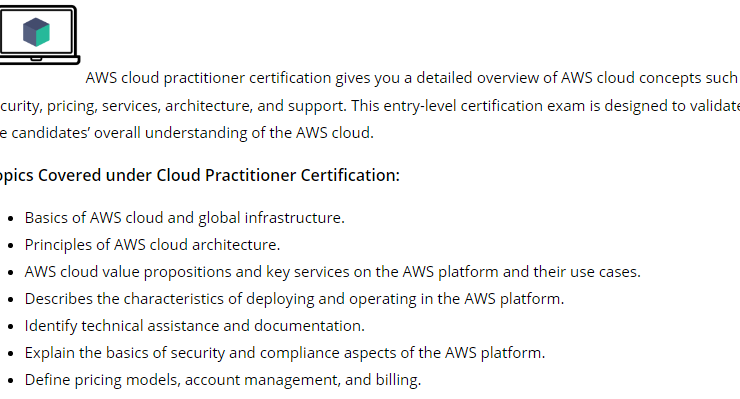740x399 pixels.
Task: Click the laptop base below the screen graphic
Action: (x=40, y=59)
